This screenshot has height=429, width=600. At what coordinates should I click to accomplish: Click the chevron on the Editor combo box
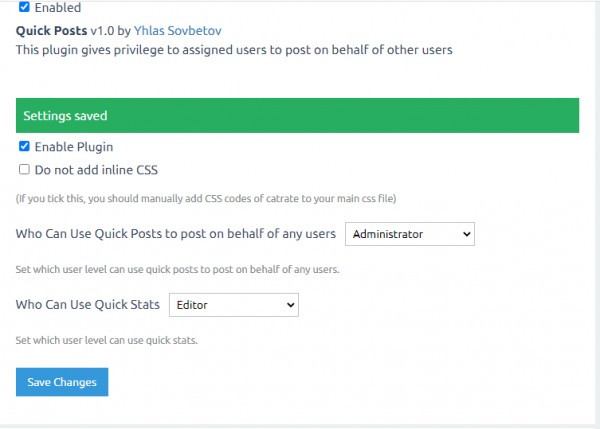pyautogui.click(x=291, y=304)
